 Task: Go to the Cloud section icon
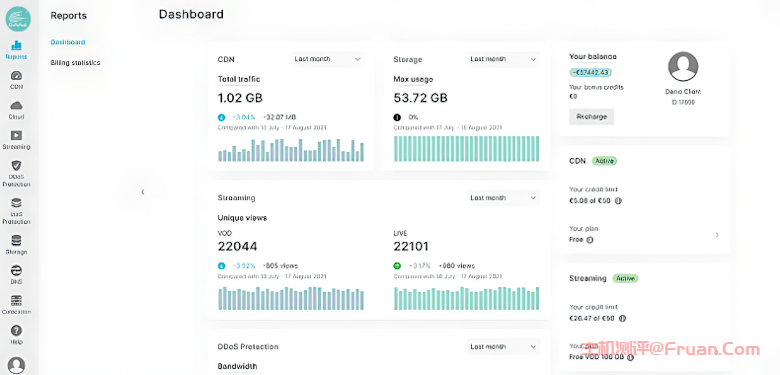pyautogui.click(x=16, y=110)
